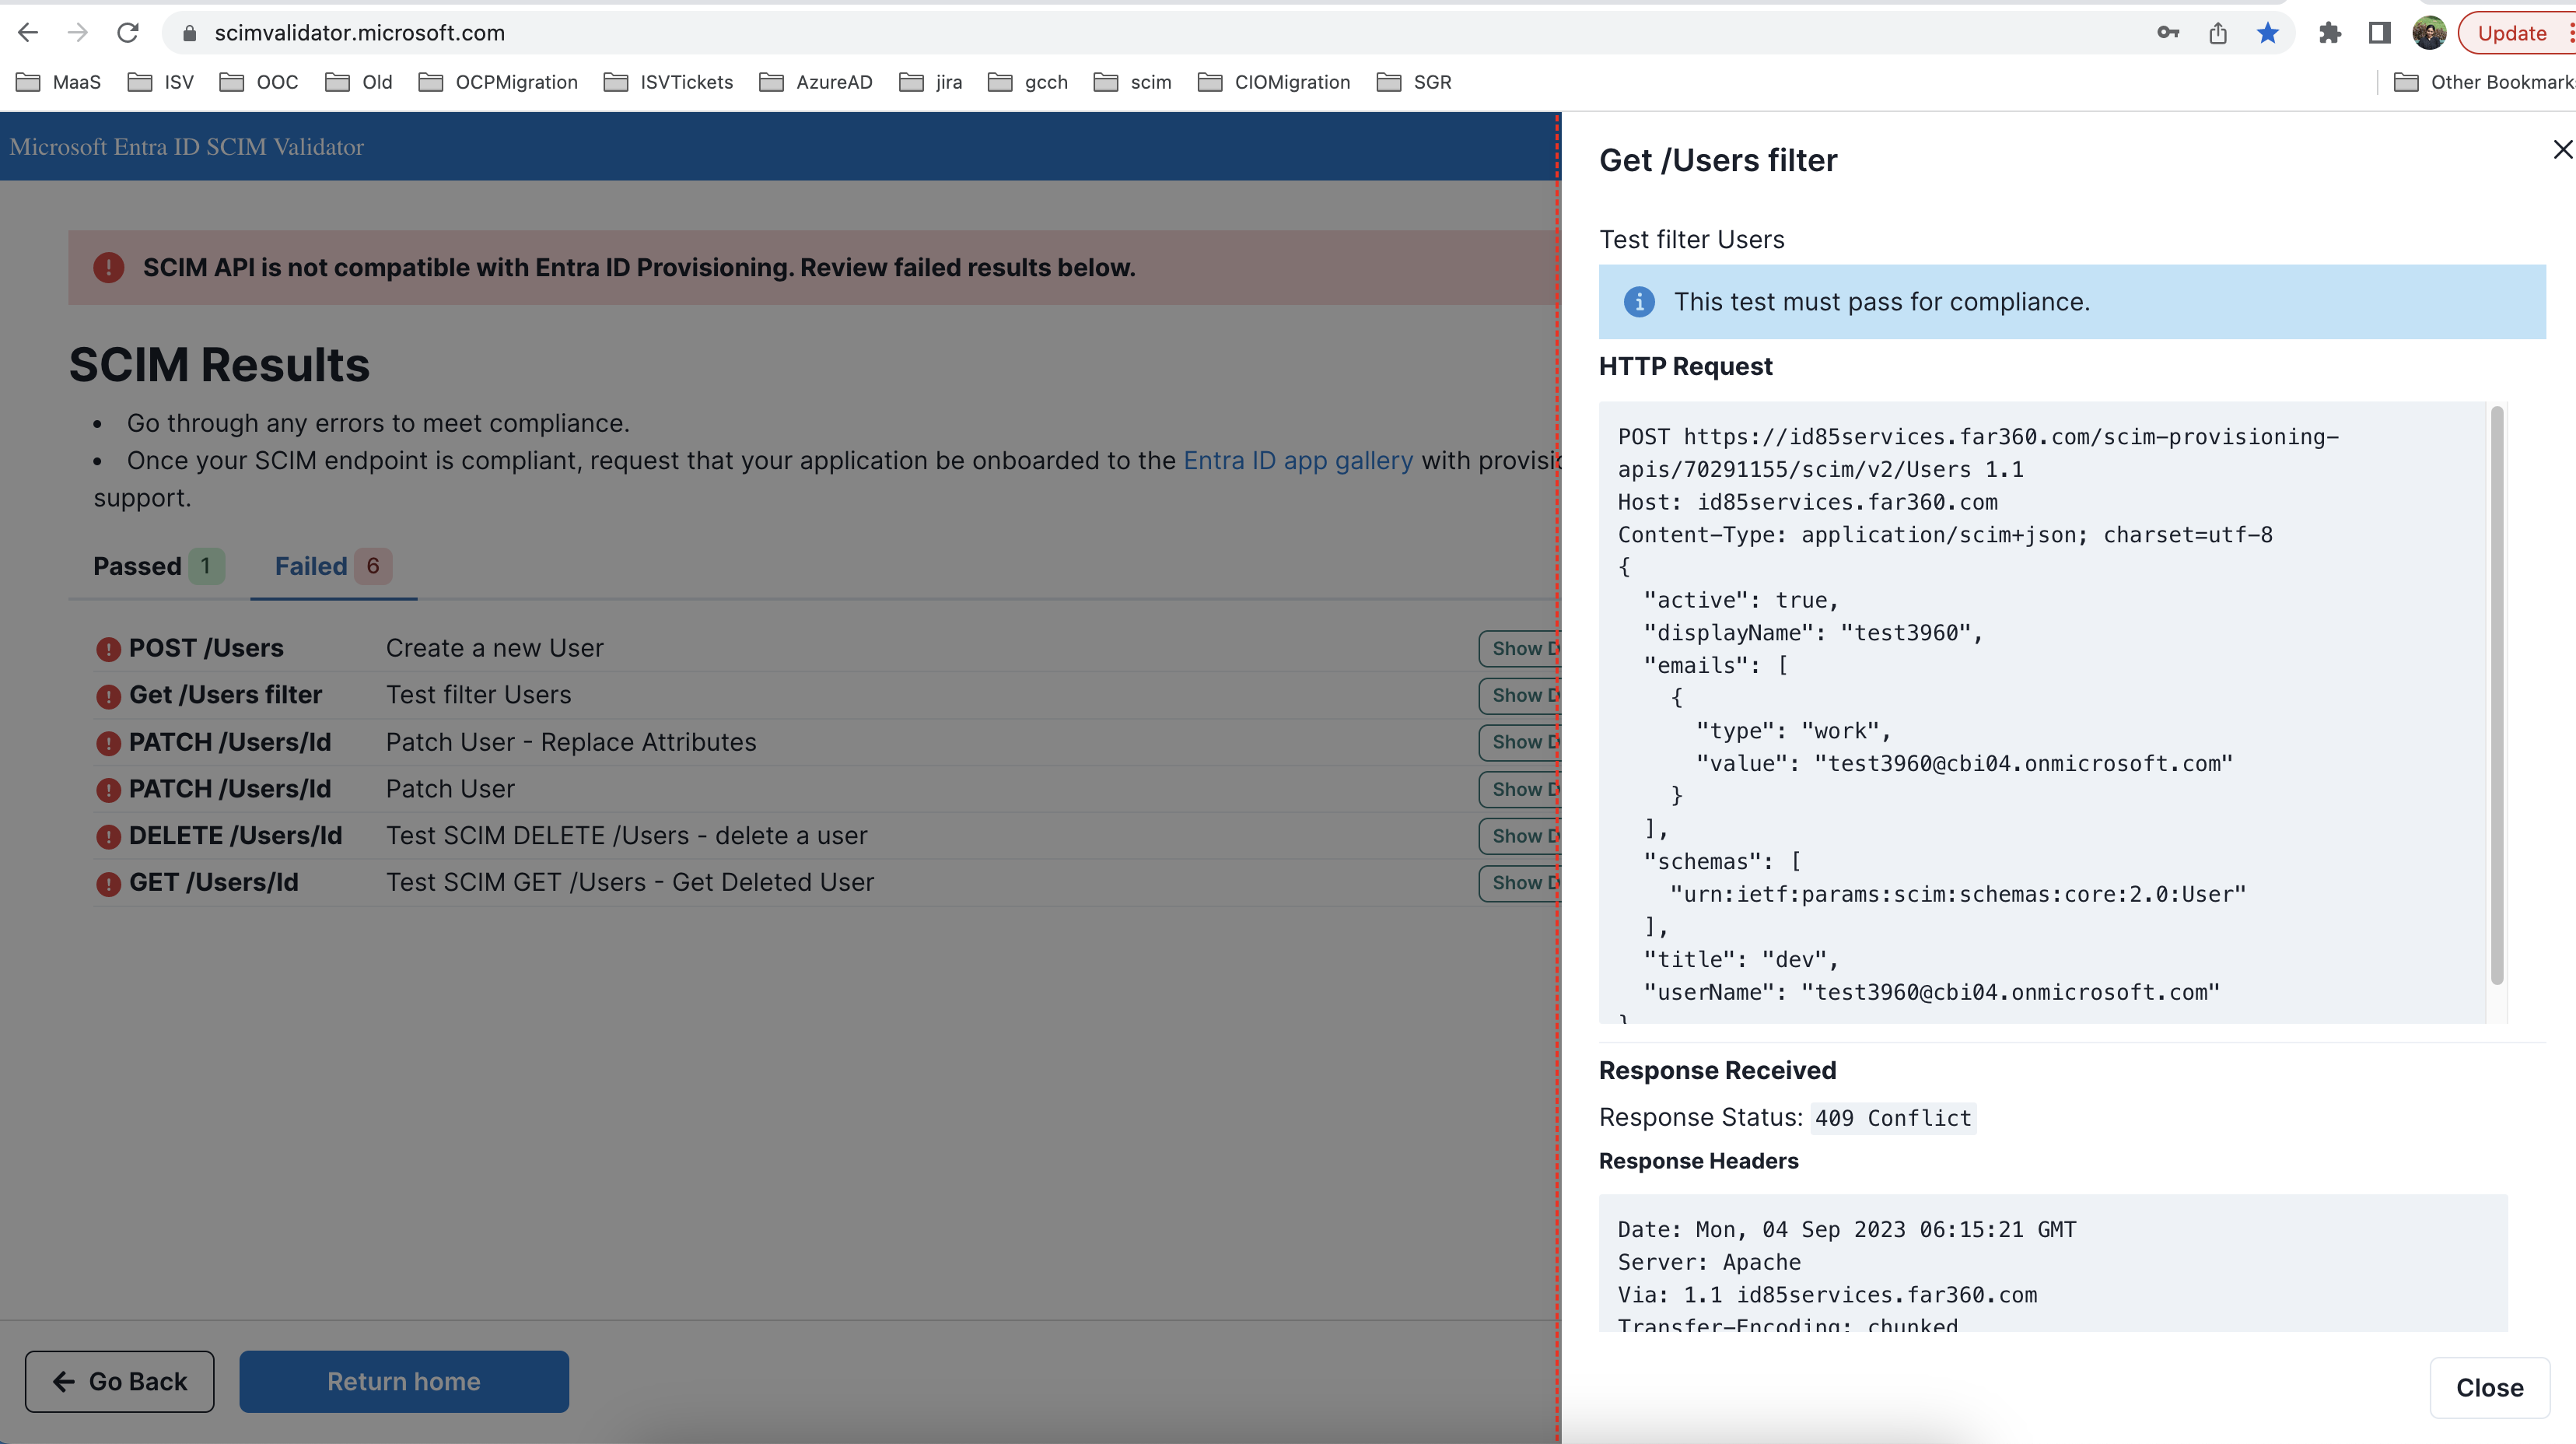Click the bookmark star icon
Viewport: 2576px width, 1444px height.
coord(2267,33)
